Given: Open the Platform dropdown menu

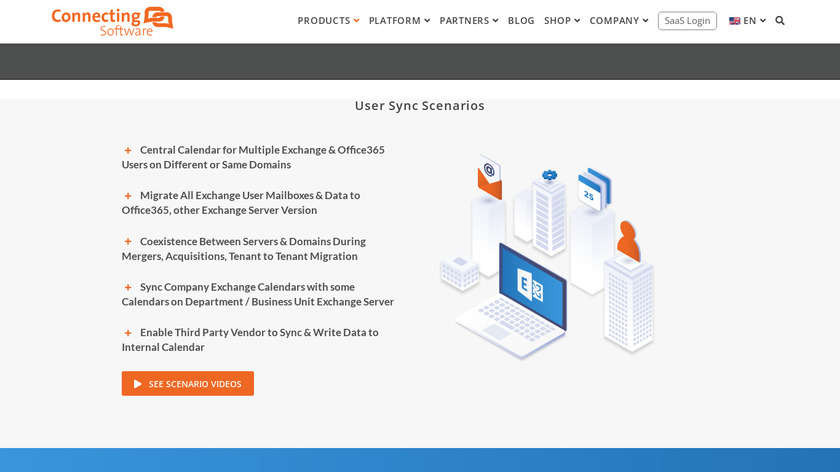Looking at the screenshot, I should coord(399,20).
